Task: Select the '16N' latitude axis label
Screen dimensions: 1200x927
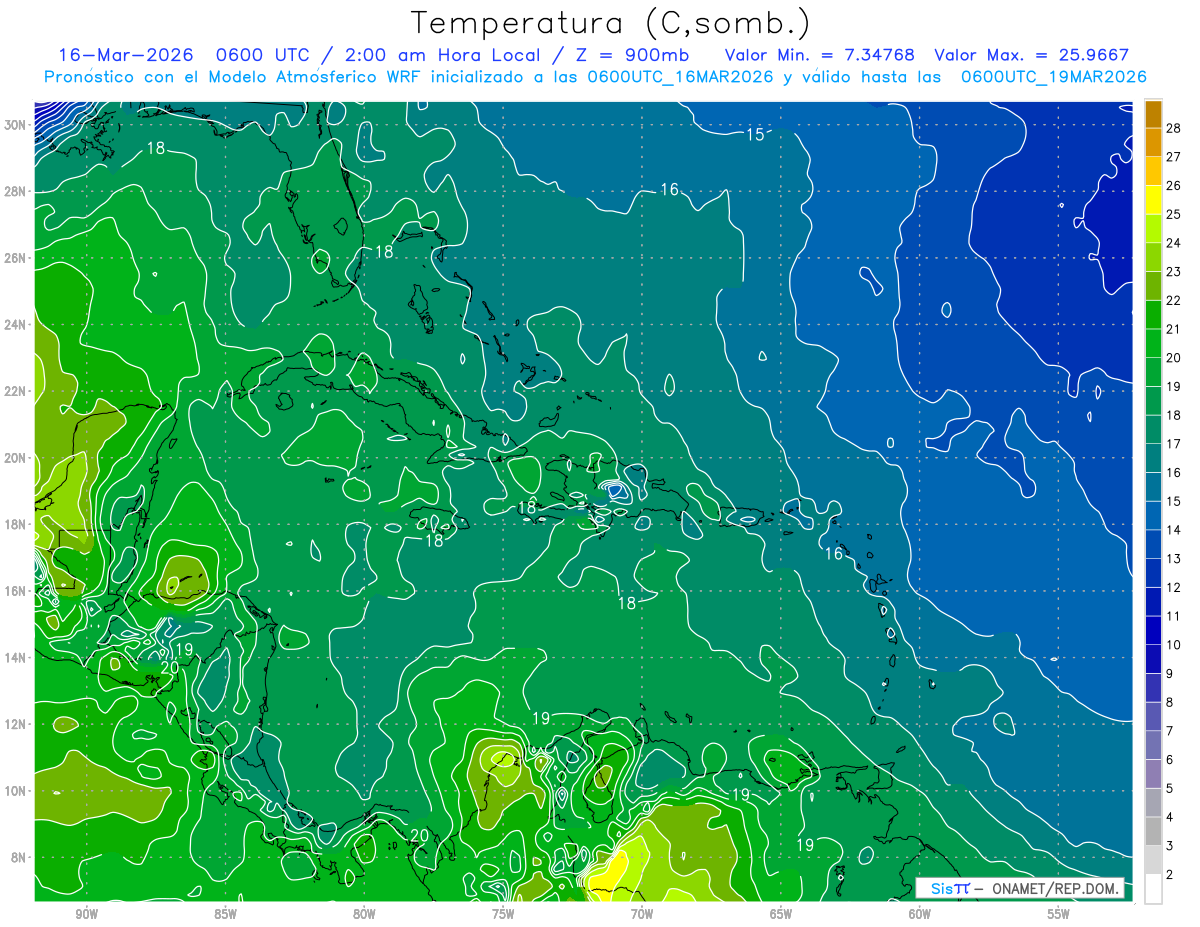Action: [x=15, y=591]
